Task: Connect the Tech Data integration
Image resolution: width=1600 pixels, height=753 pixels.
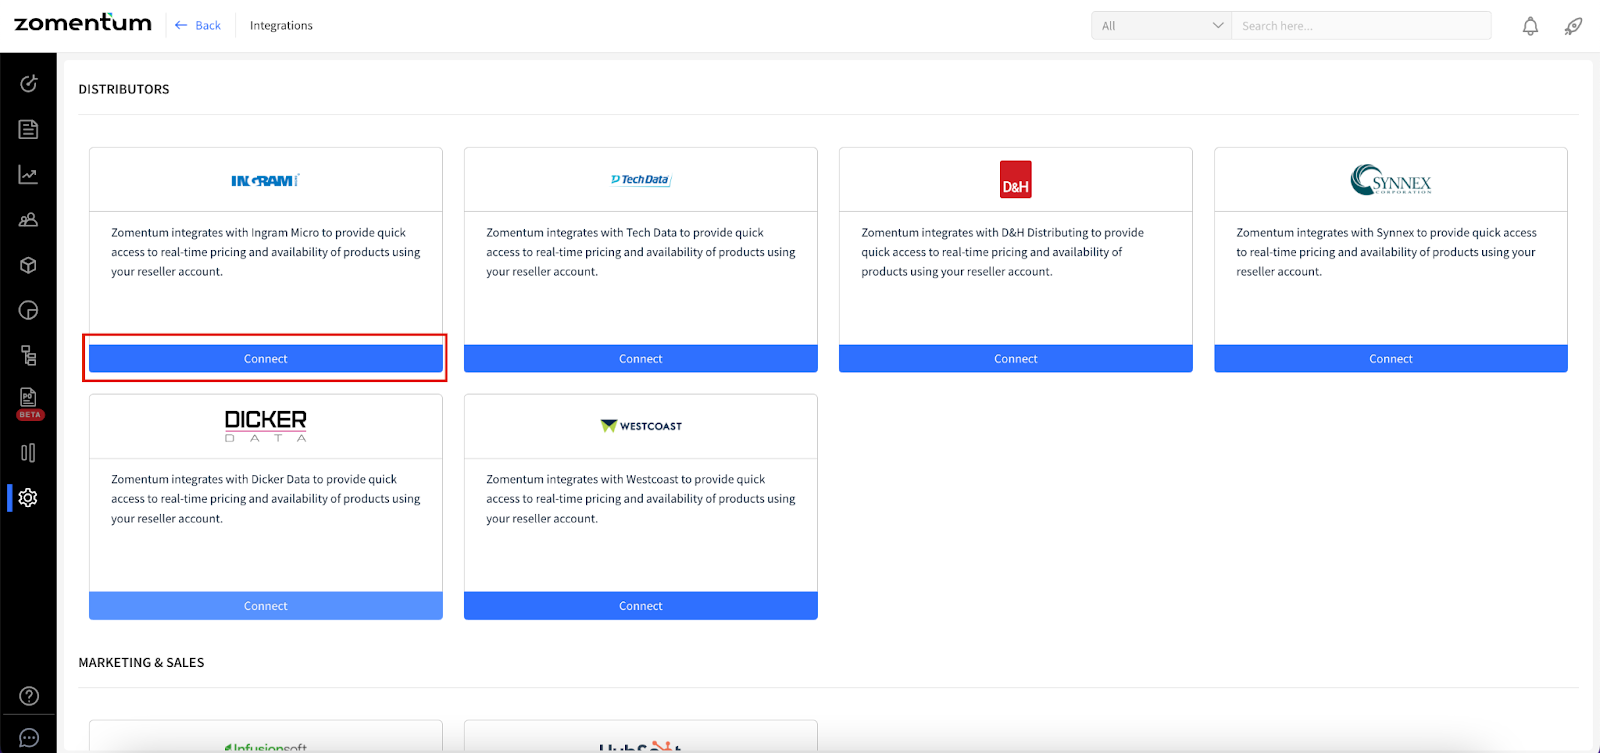Action: pos(641,359)
